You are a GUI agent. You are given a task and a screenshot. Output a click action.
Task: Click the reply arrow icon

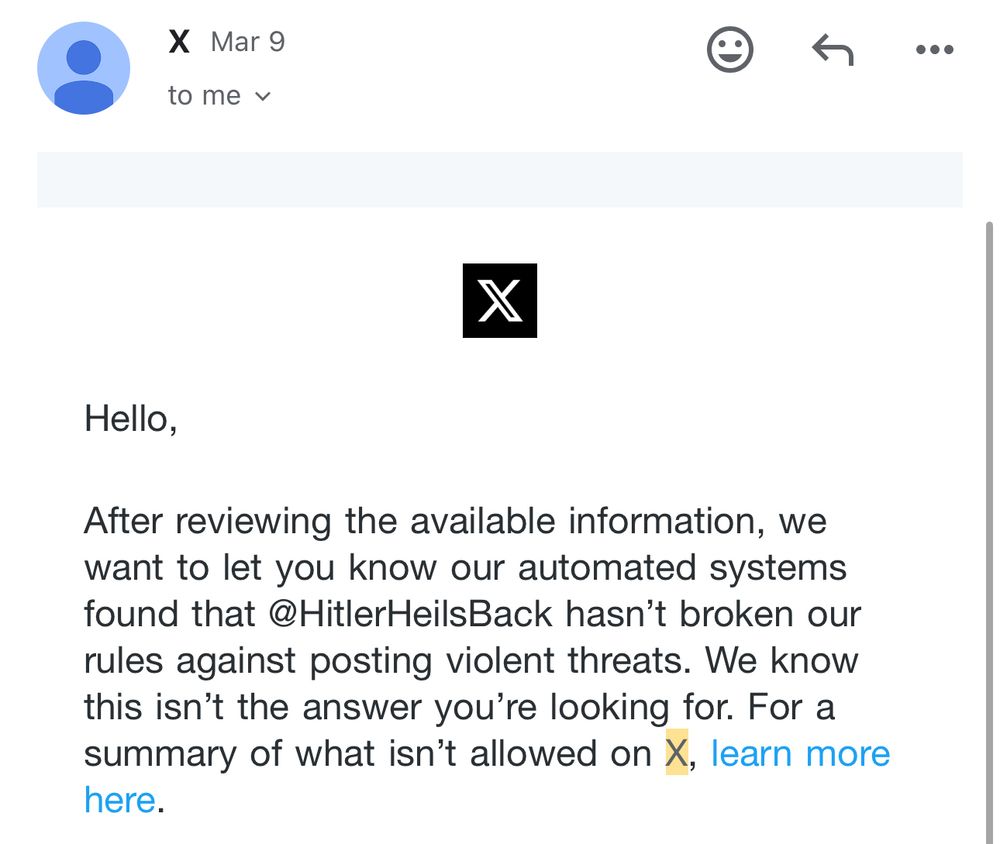pos(832,48)
